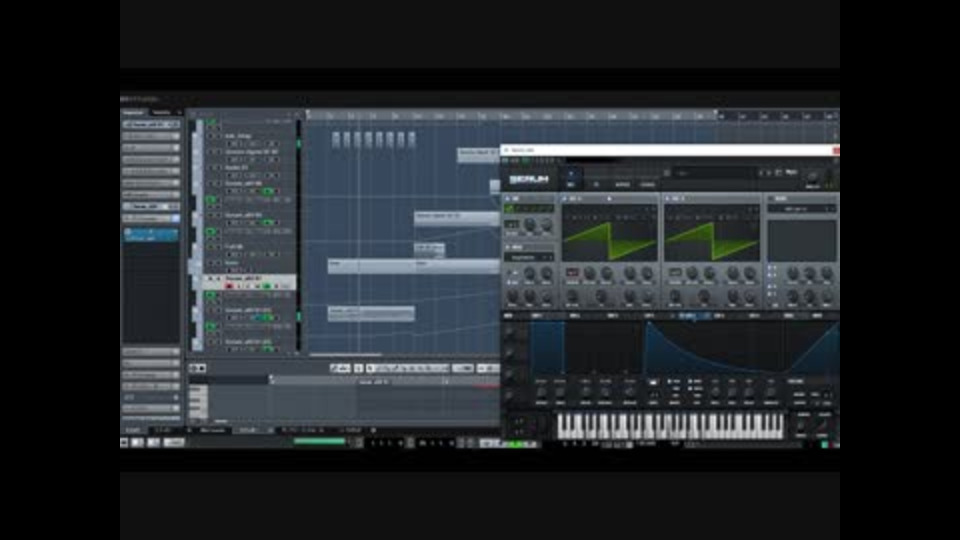Toggle Serum FILTER enable switch
This screenshot has height=540, width=960.
(x=770, y=199)
